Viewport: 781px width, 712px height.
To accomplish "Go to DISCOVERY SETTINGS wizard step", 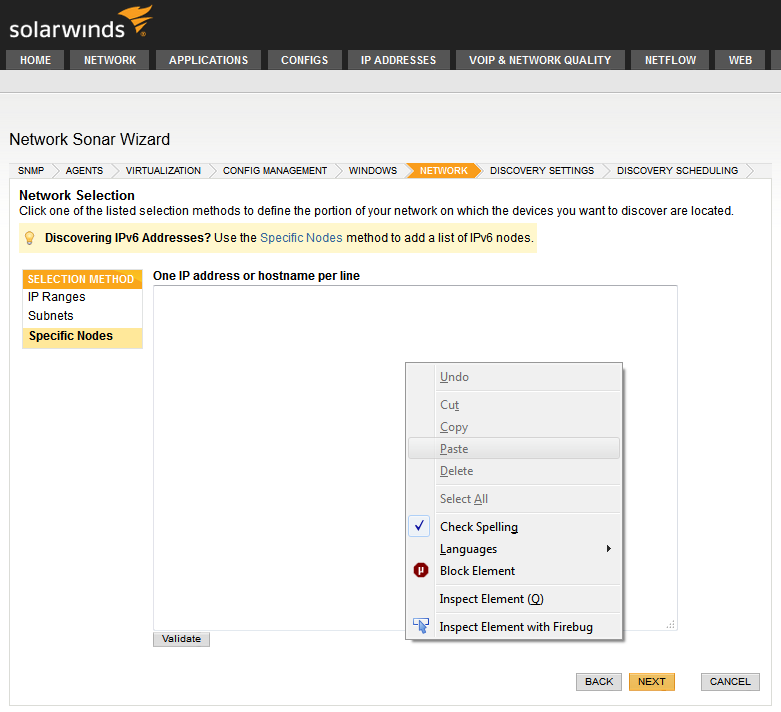I will (x=542, y=170).
